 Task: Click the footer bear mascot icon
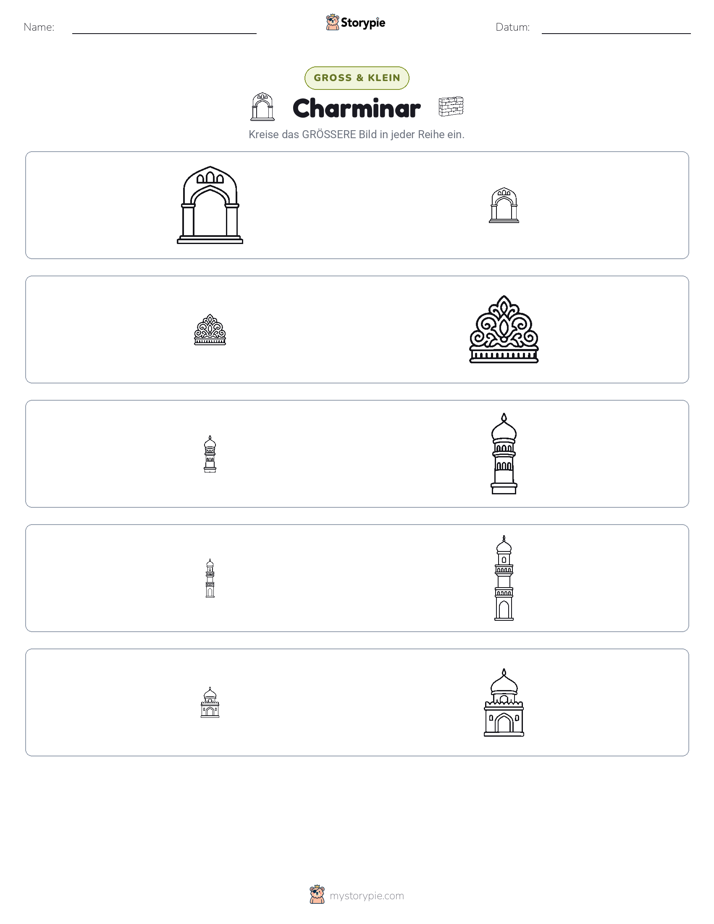317,895
